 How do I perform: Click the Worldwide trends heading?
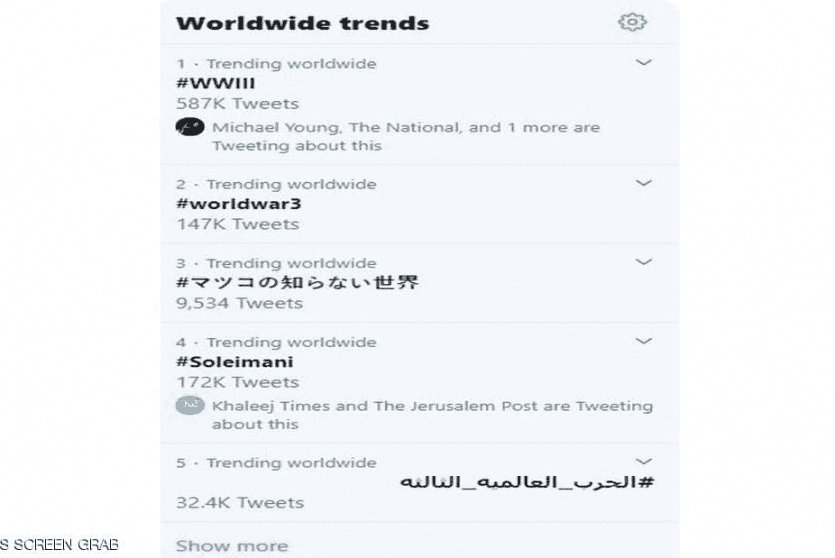point(303,22)
